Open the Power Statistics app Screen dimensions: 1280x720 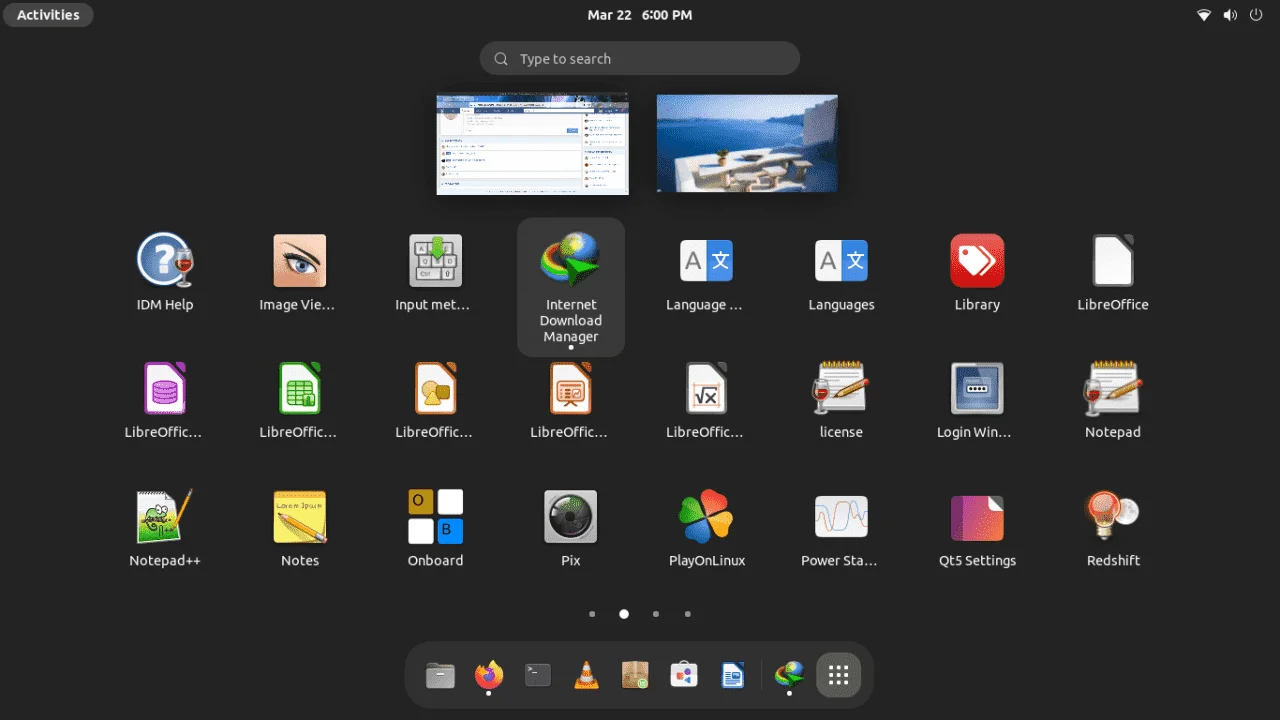pyautogui.click(x=841, y=529)
